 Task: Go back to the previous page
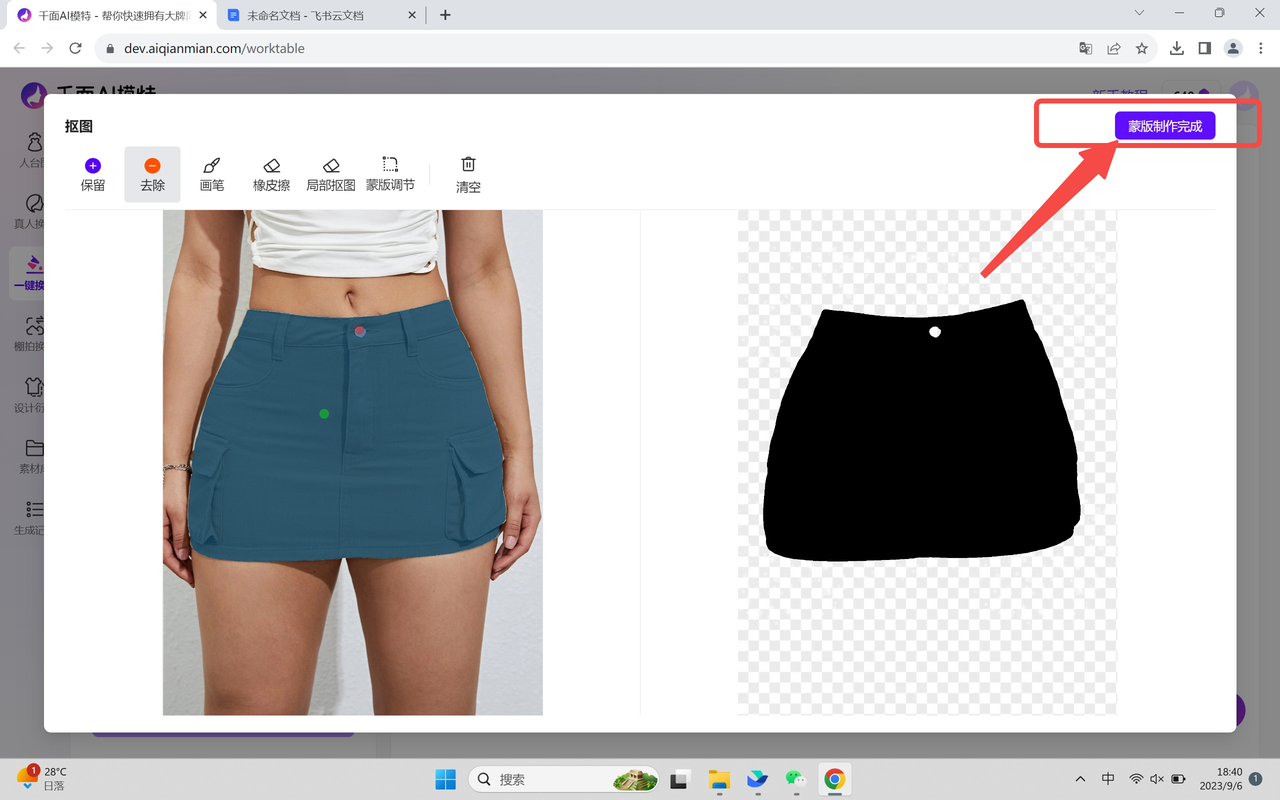tap(20, 48)
